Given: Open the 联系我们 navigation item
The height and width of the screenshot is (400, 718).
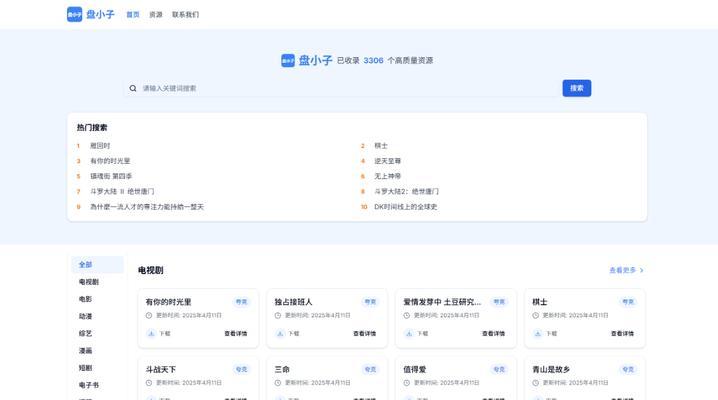Looking at the screenshot, I should [x=185, y=15].
